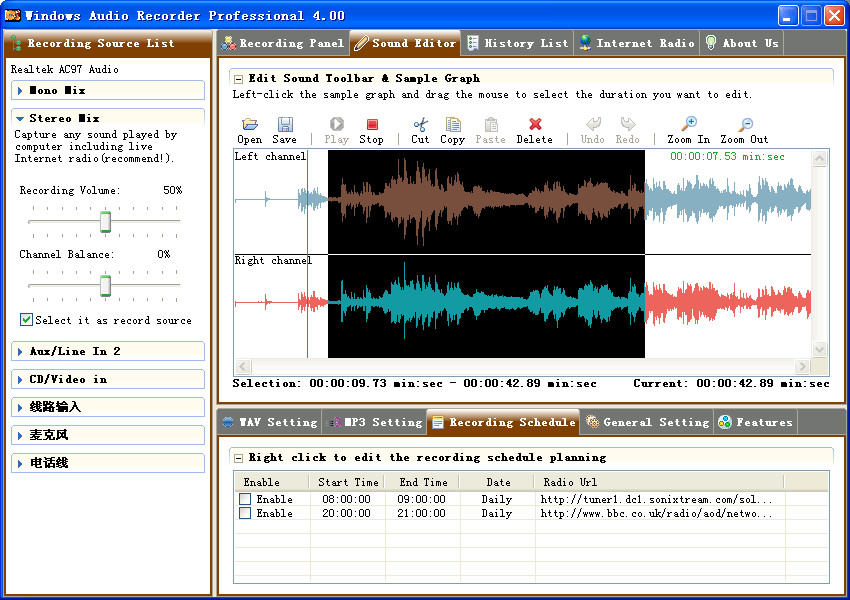Open the MP3 Setting tab
850x600 pixels.
[375, 422]
